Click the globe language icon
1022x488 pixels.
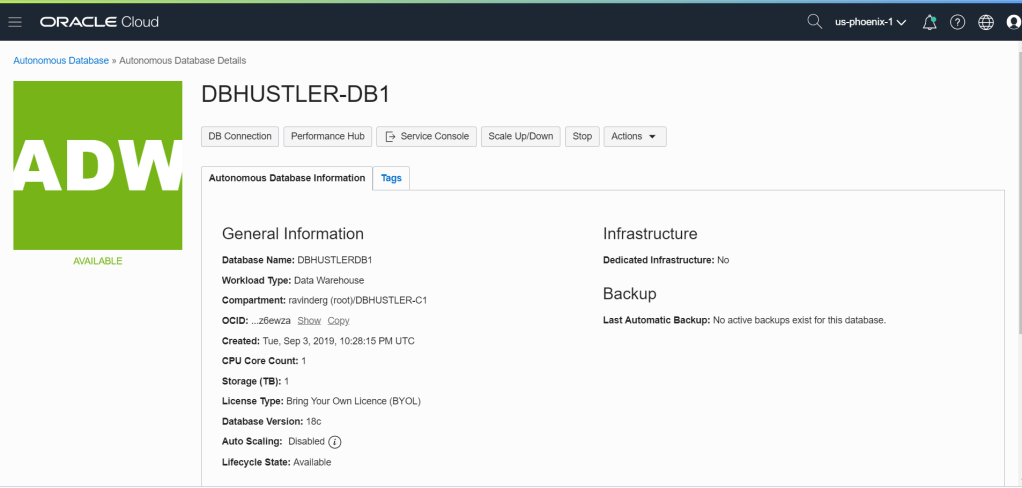(x=985, y=22)
